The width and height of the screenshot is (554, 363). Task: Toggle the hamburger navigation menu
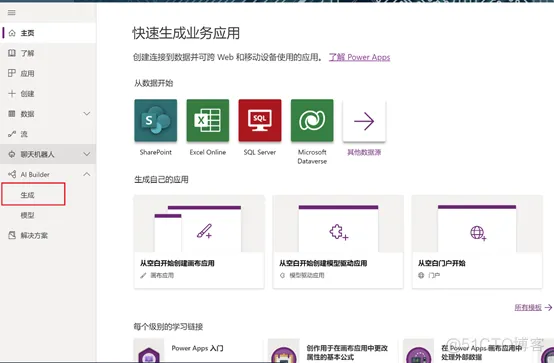pyautogui.click(x=12, y=13)
